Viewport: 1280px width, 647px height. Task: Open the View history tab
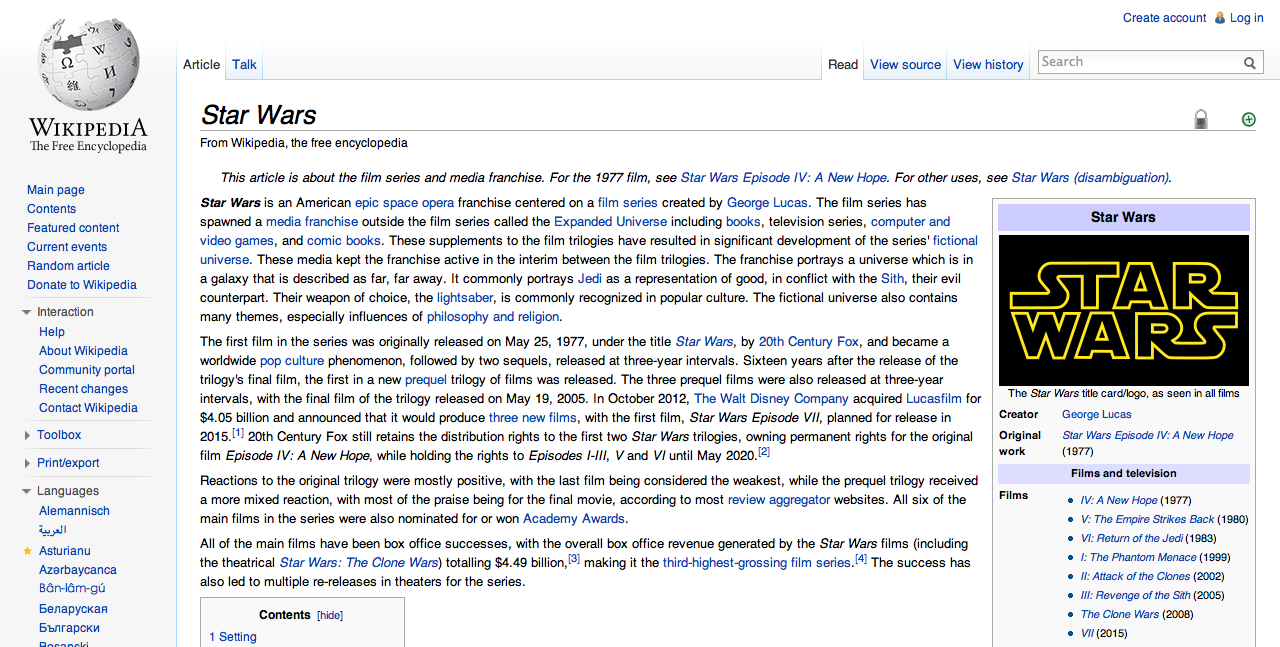pos(988,64)
